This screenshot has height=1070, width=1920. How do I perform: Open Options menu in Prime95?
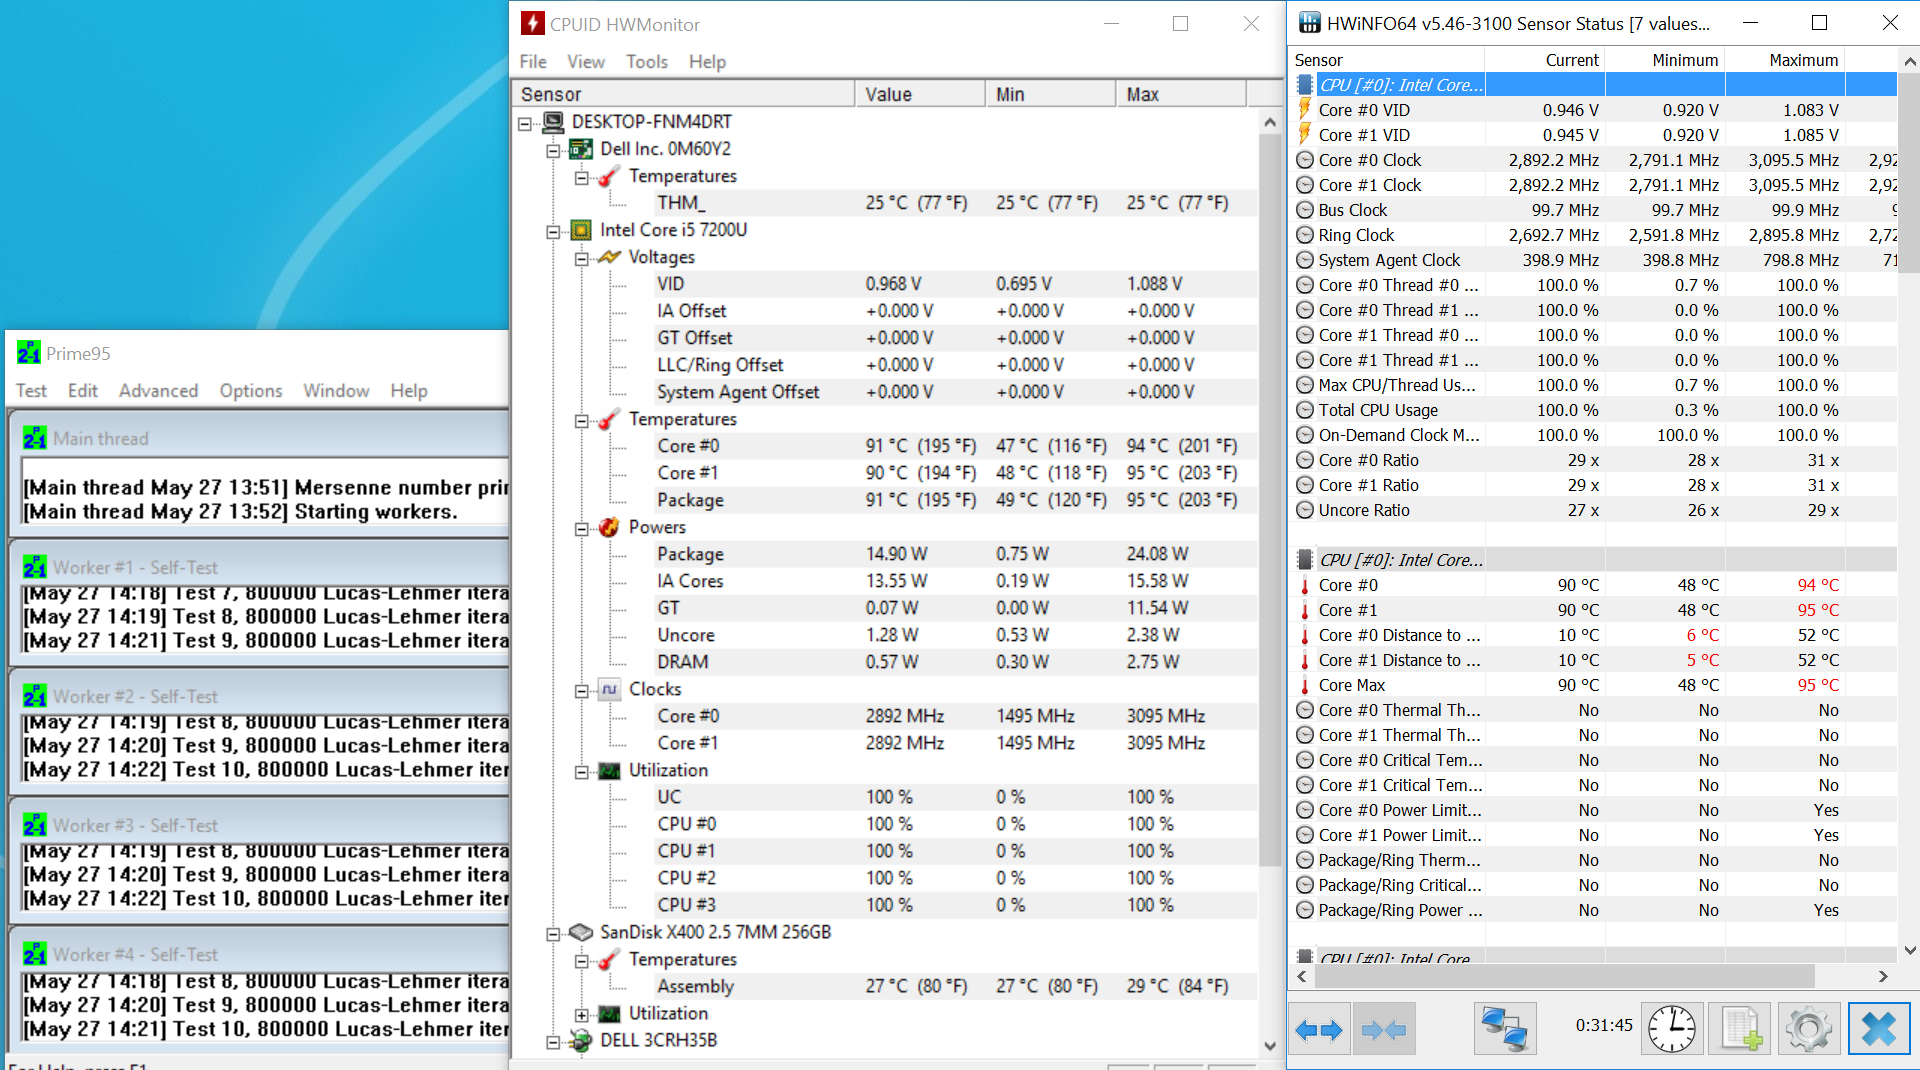pos(251,390)
